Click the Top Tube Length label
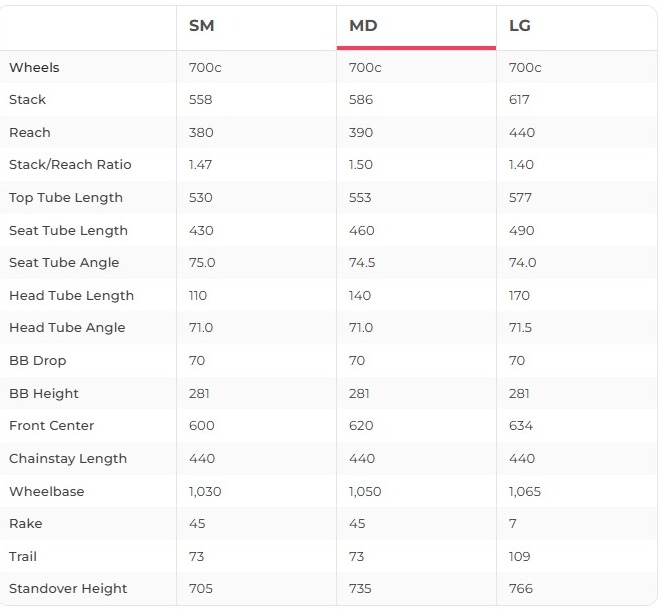 (66, 198)
